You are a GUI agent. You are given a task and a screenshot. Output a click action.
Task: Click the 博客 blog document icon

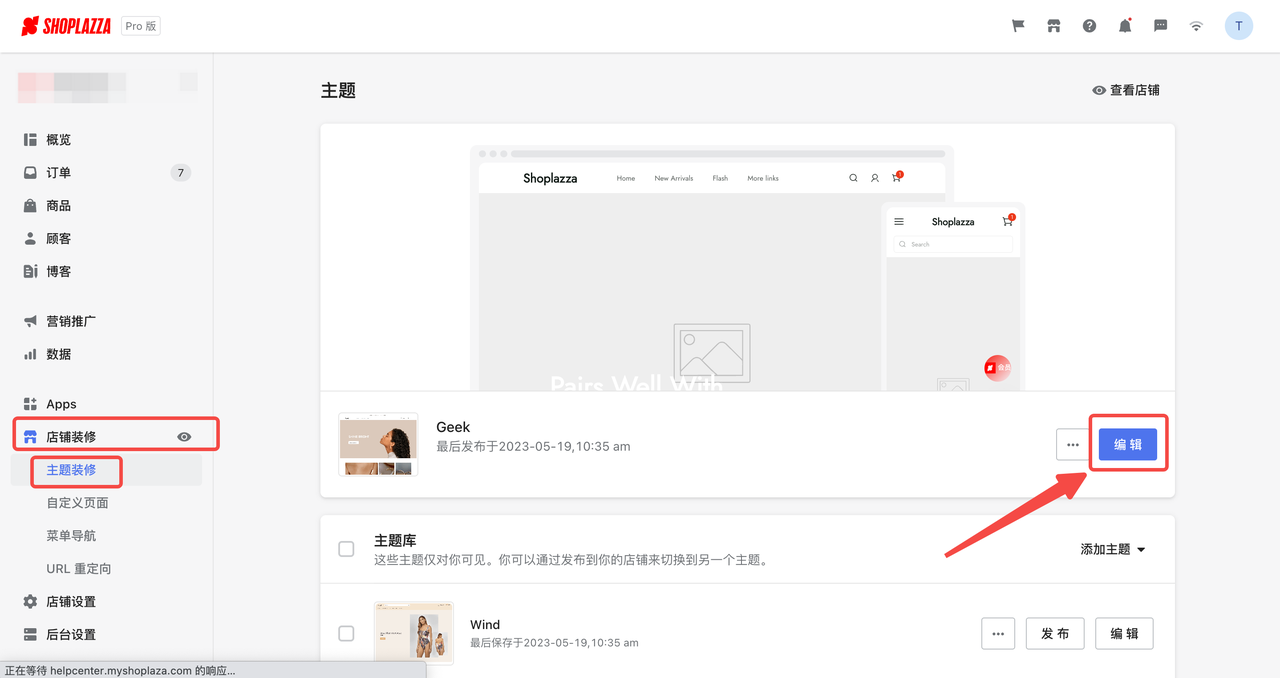point(30,272)
